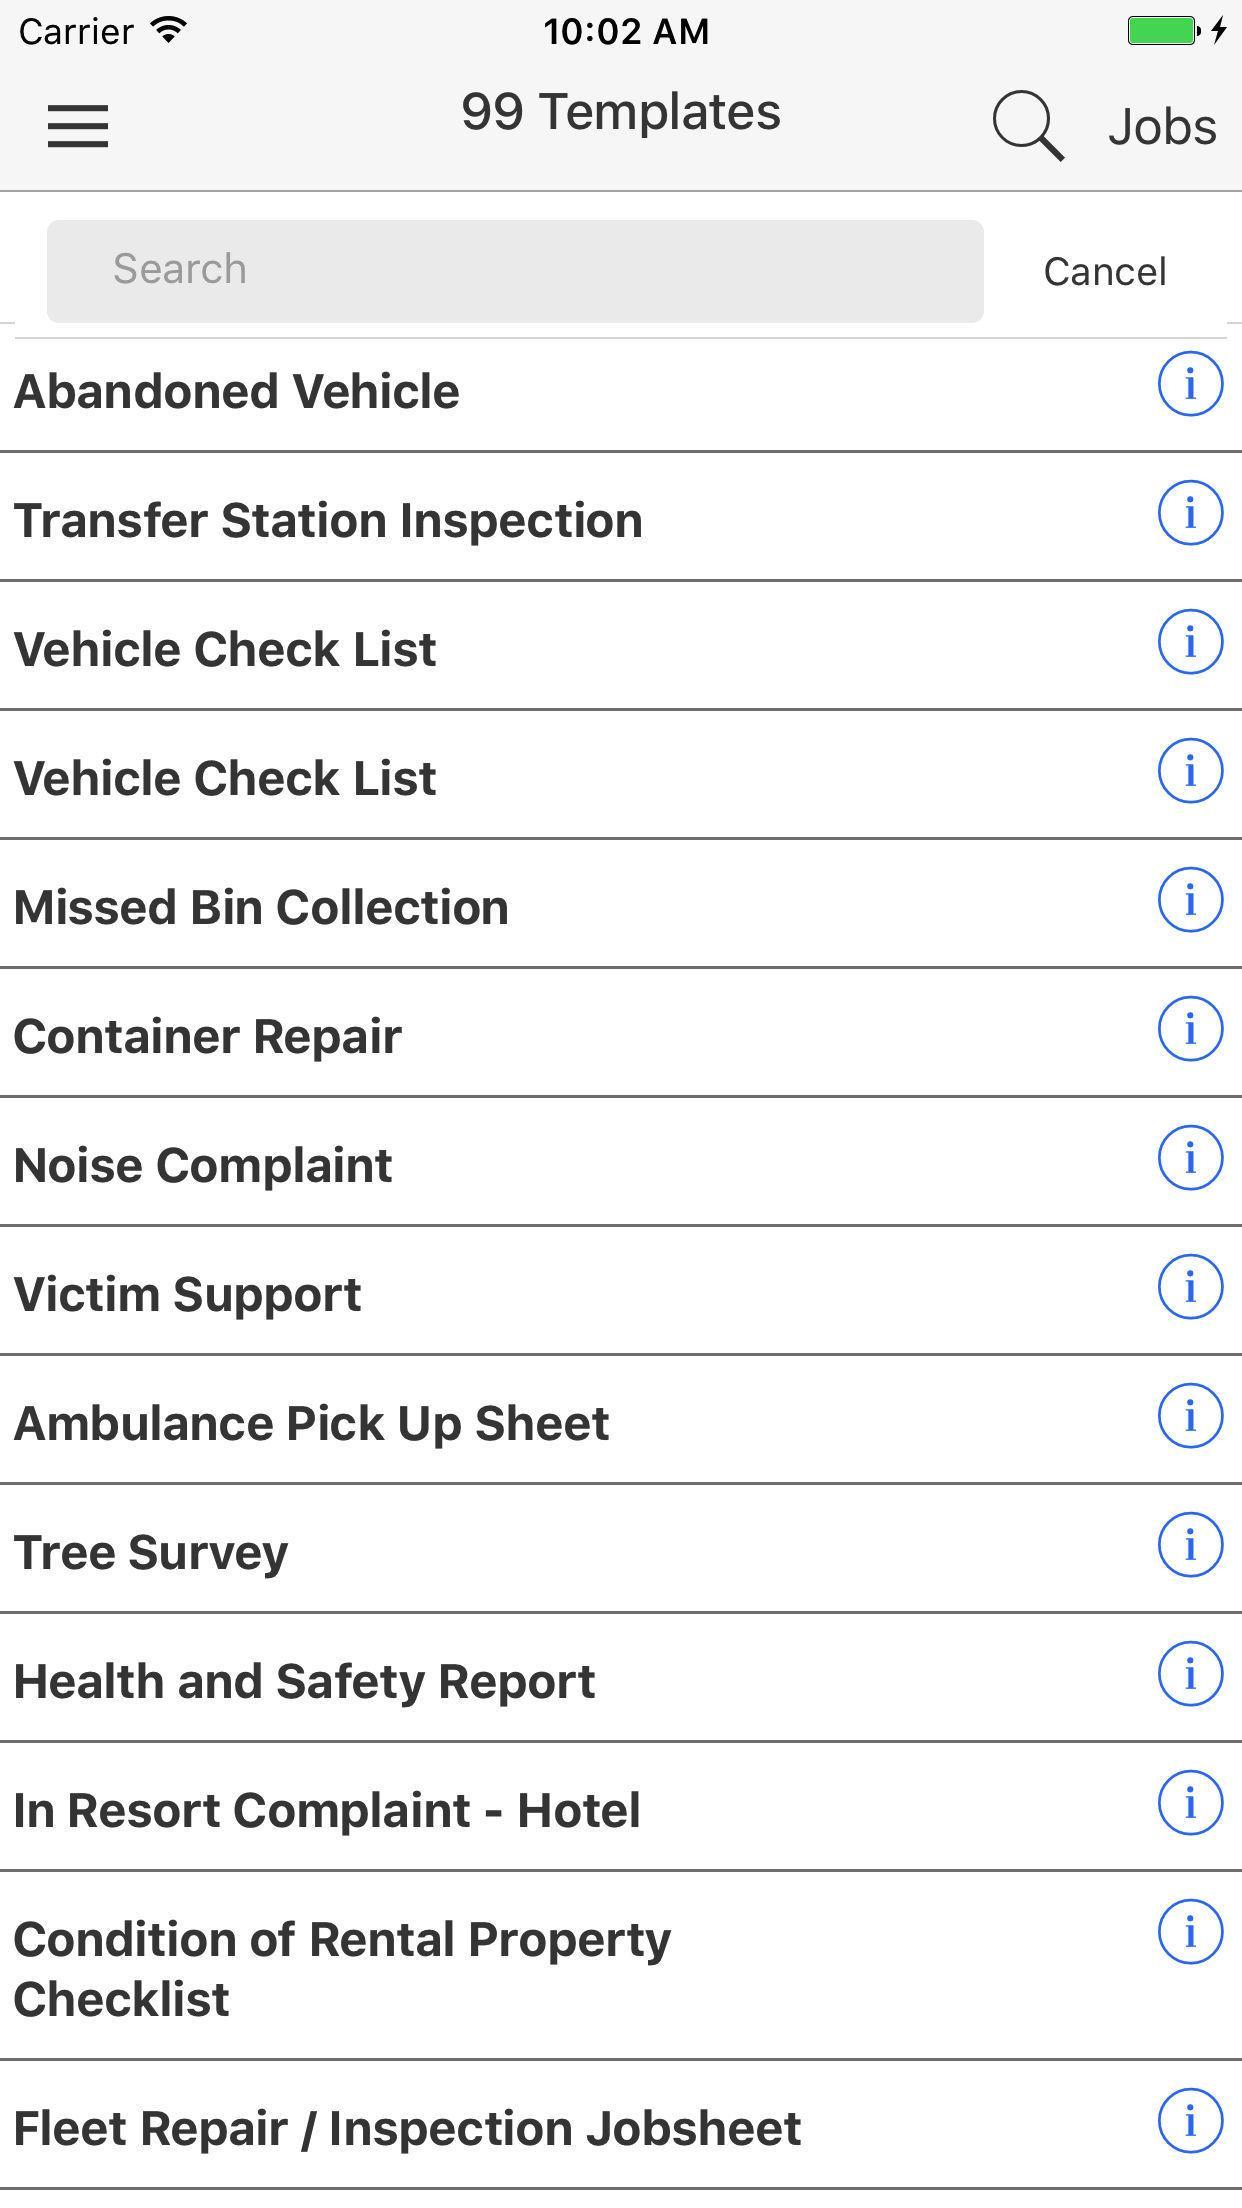The image size is (1242, 2208).
Task: Select the Abandoned Vehicle template
Action: click(237, 392)
